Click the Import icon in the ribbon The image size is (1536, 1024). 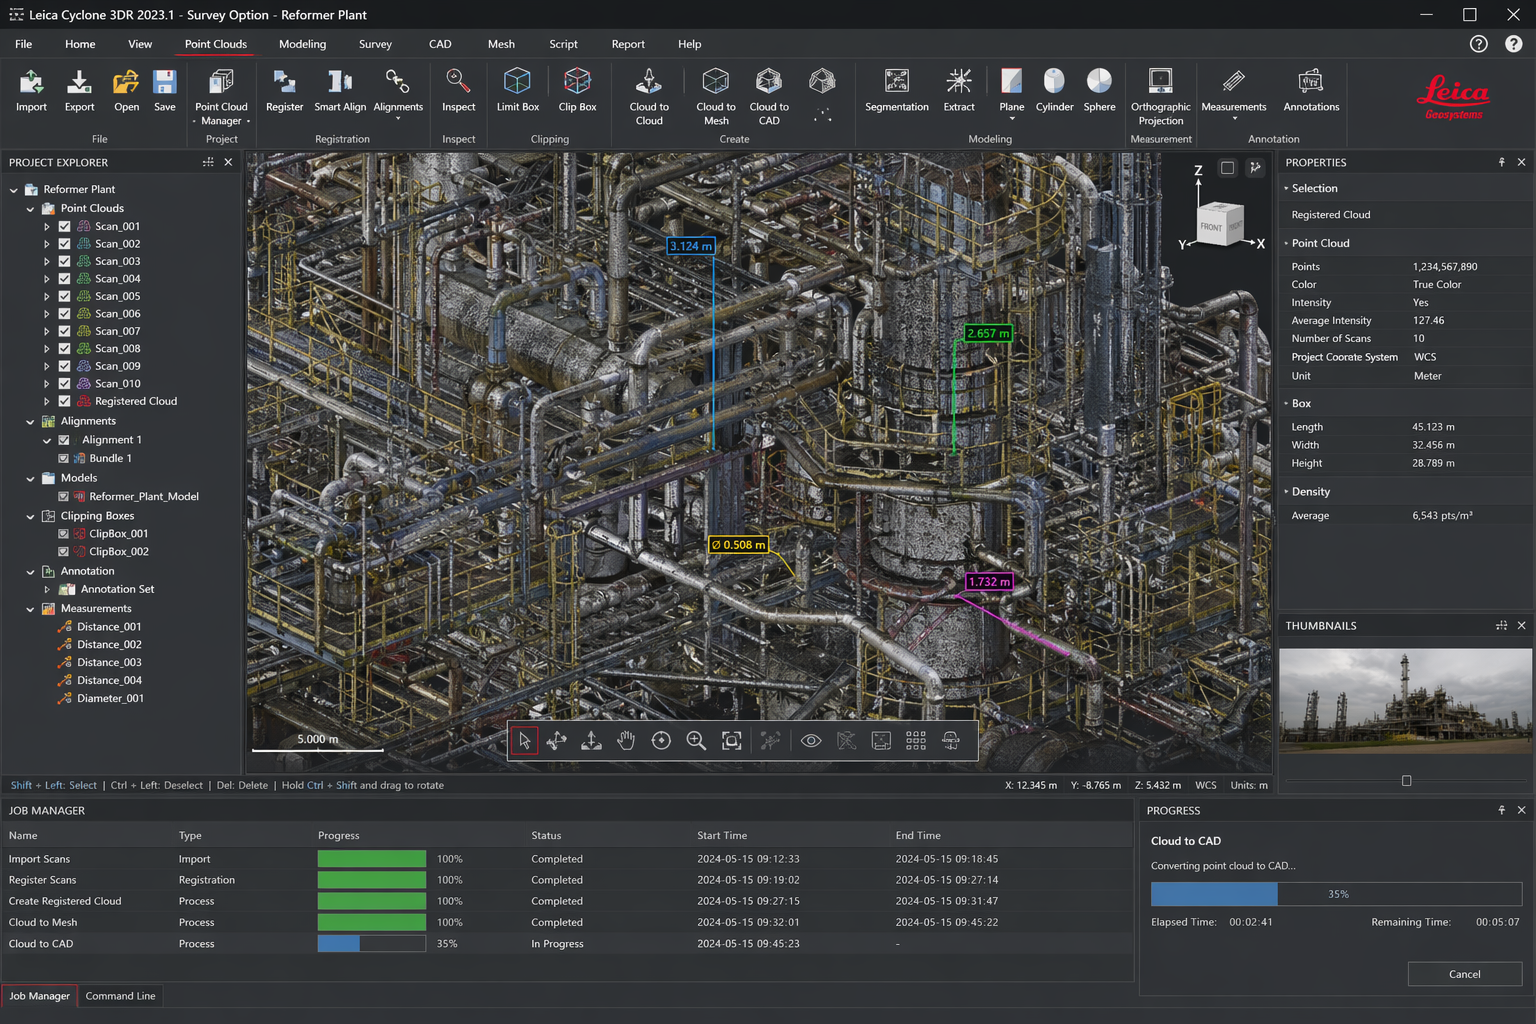click(x=31, y=90)
